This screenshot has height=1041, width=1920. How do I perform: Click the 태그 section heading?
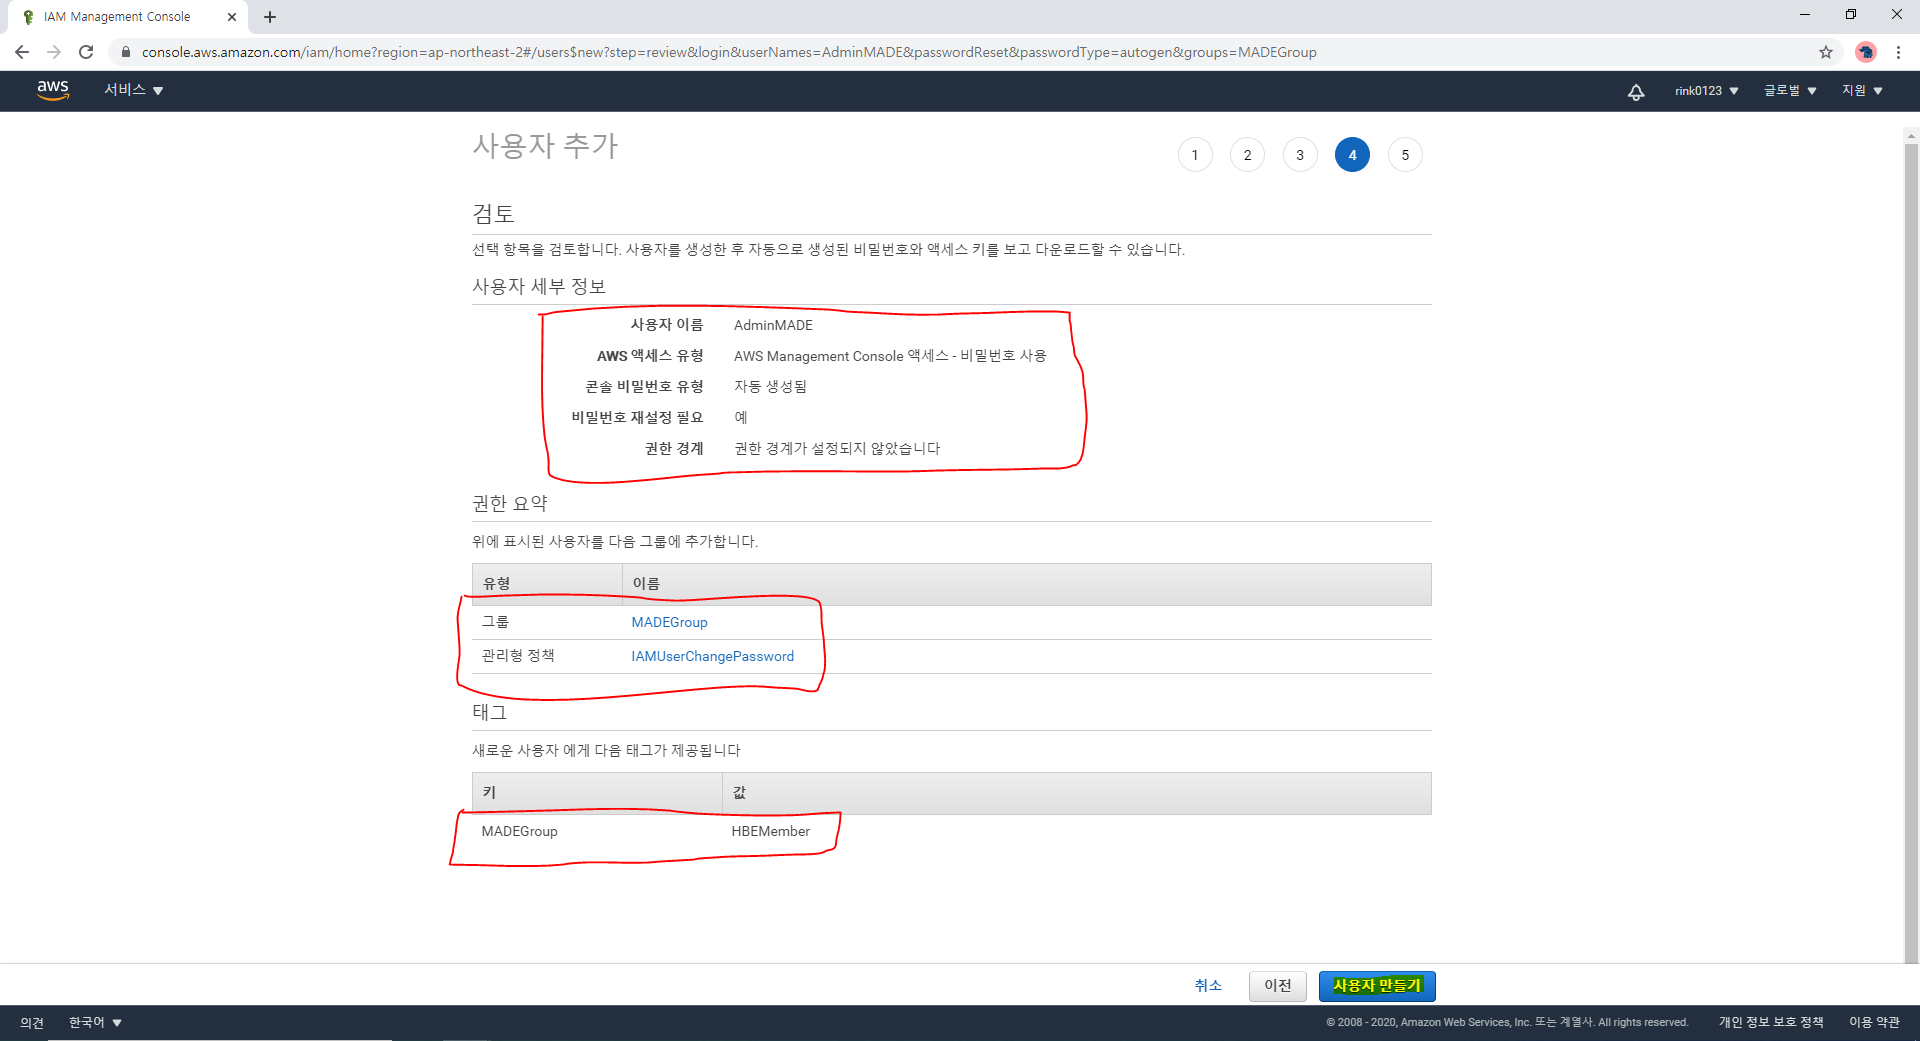click(490, 712)
